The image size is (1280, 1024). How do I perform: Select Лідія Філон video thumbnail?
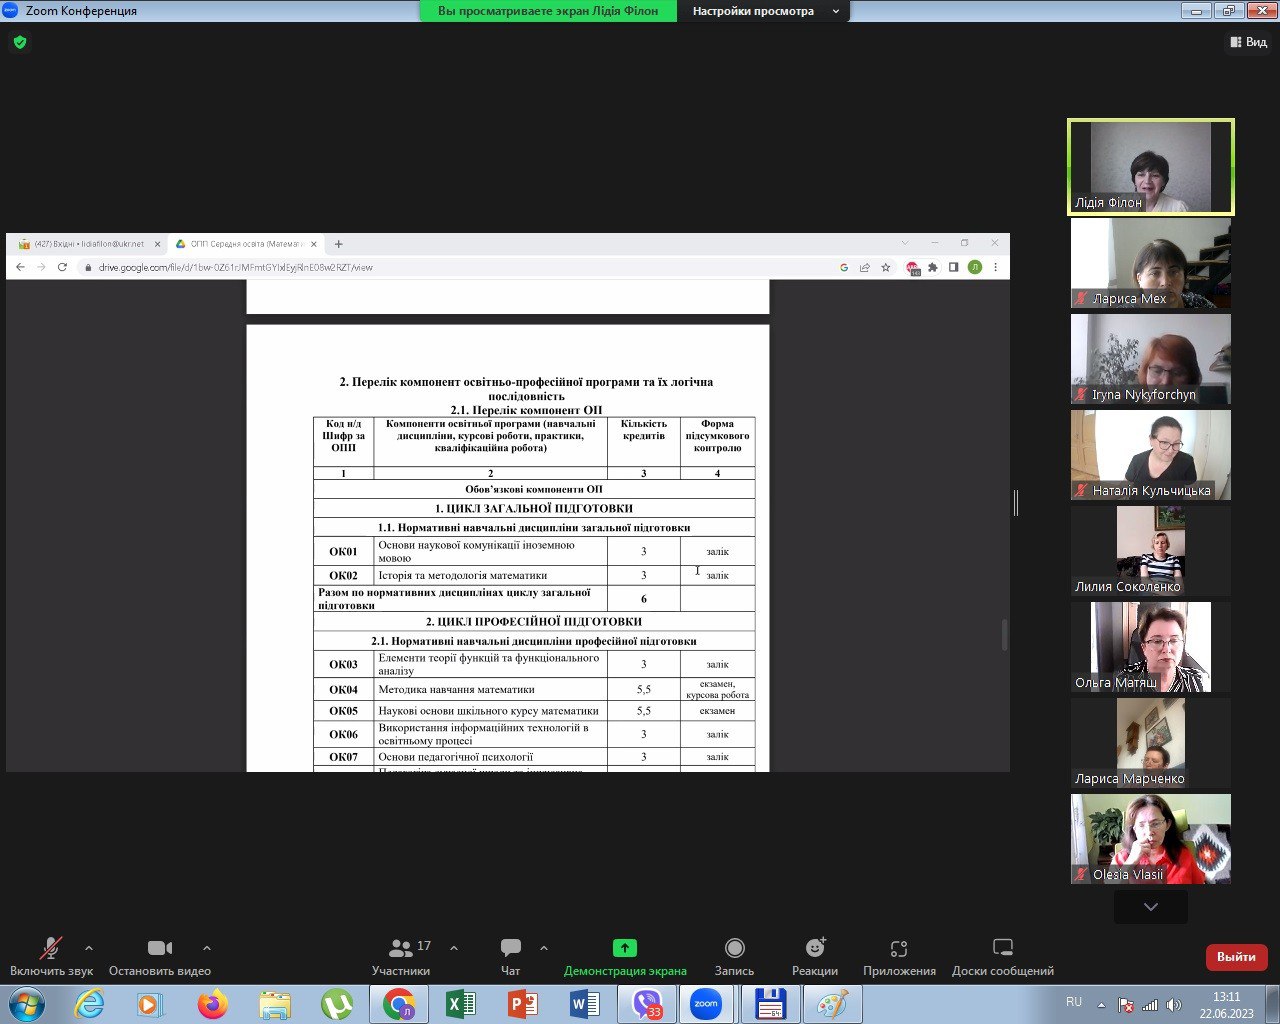click(1150, 167)
